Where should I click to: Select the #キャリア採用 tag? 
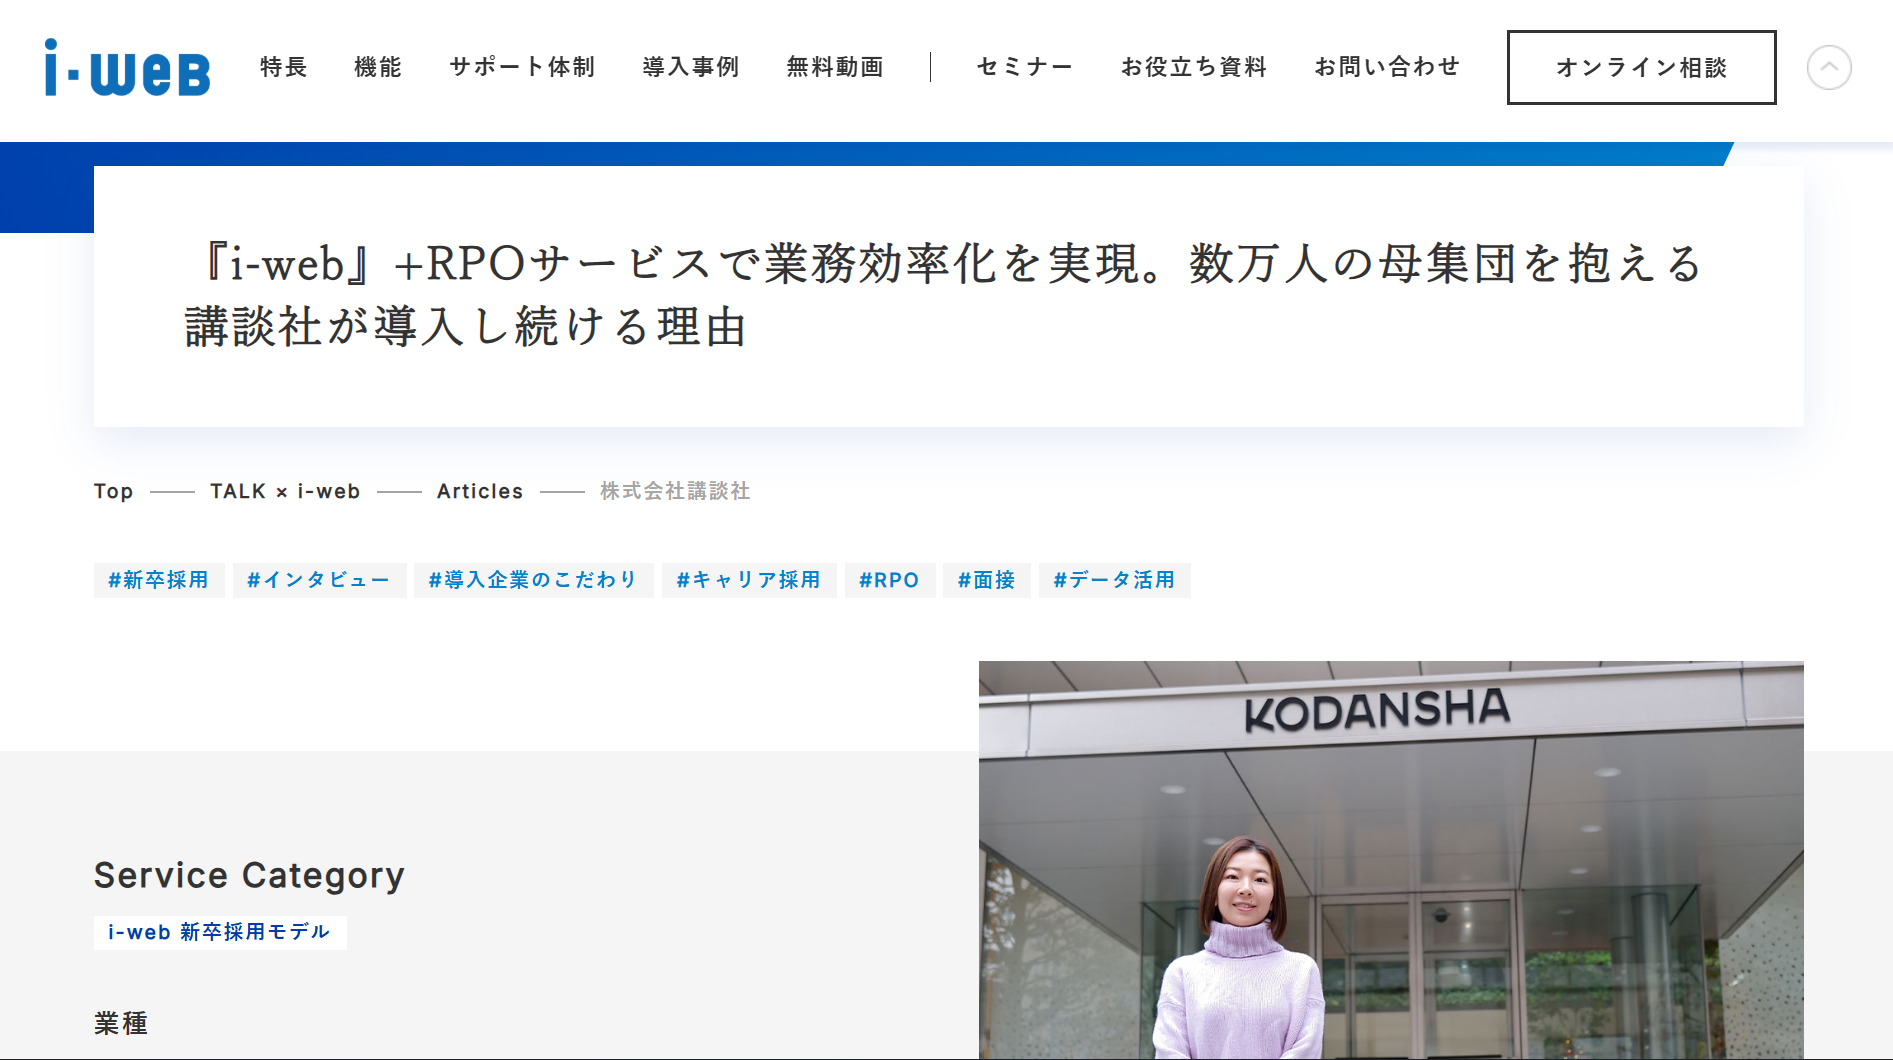pyautogui.click(x=749, y=580)
